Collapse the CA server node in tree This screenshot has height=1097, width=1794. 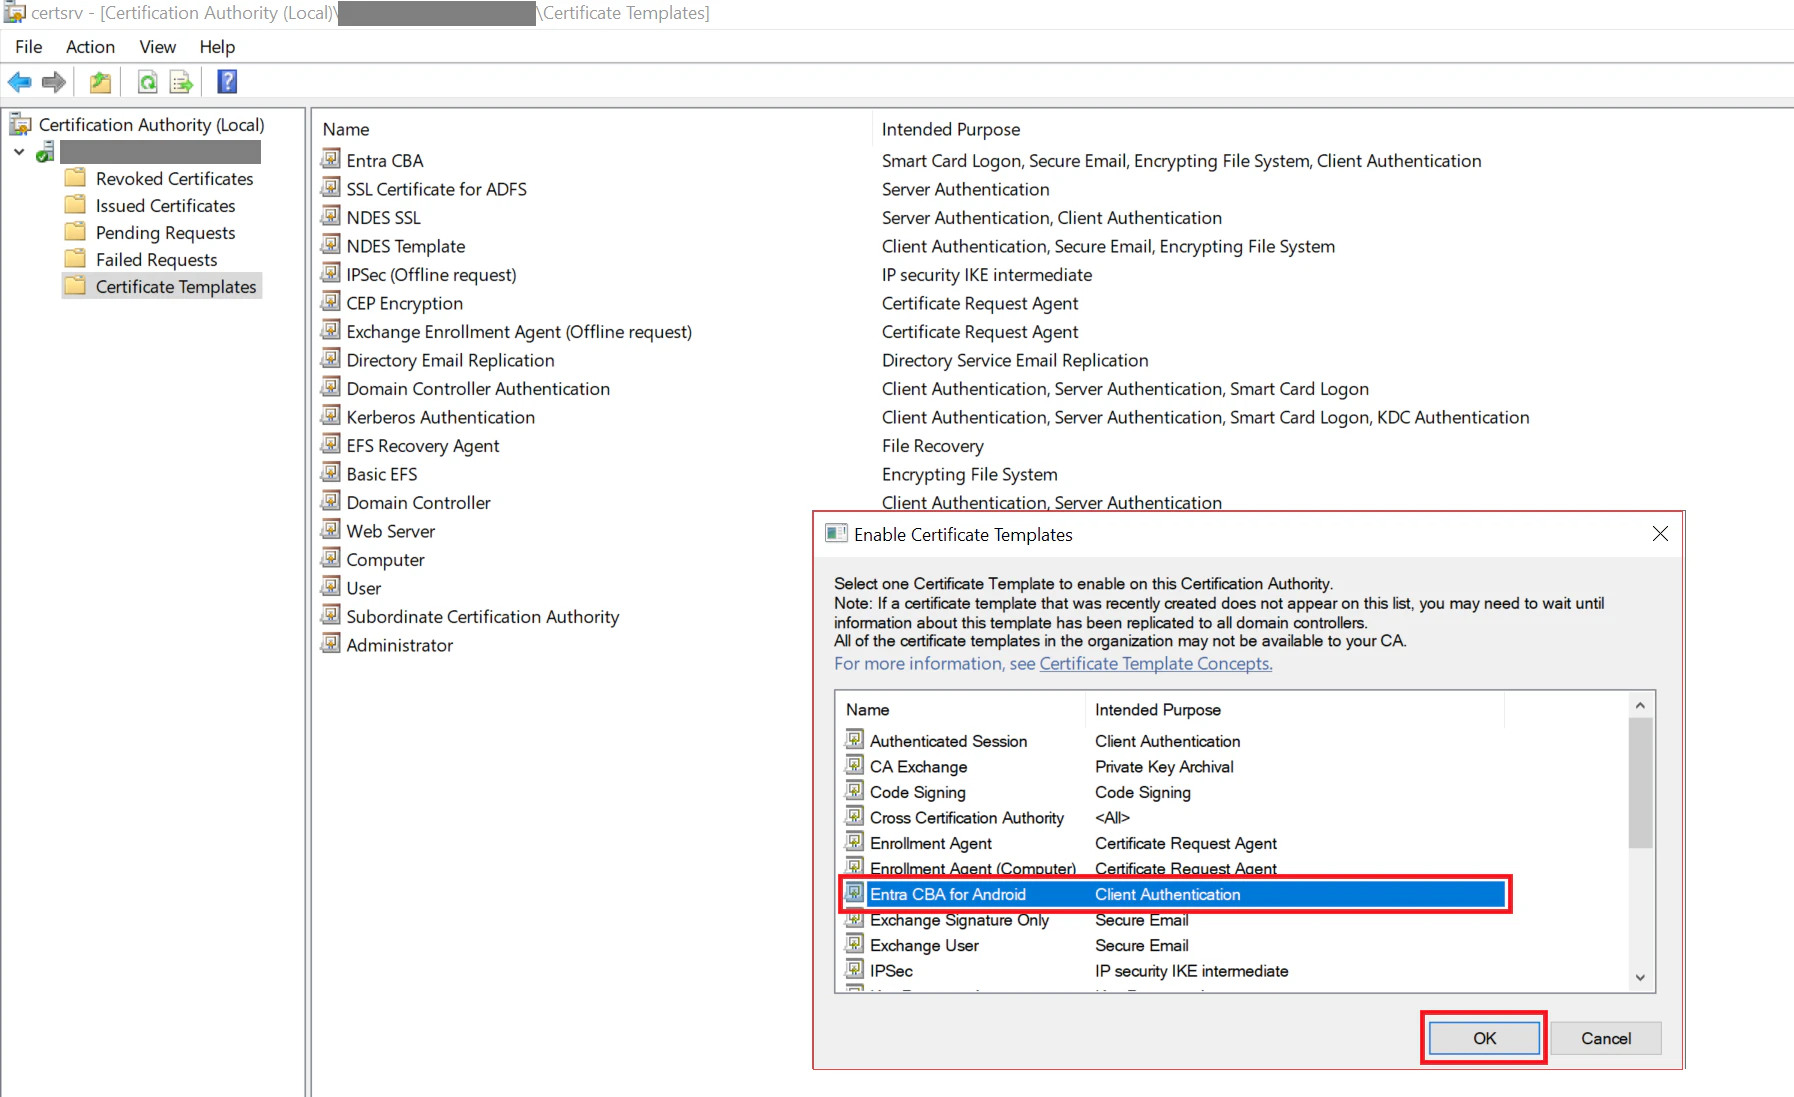[19, 152]
